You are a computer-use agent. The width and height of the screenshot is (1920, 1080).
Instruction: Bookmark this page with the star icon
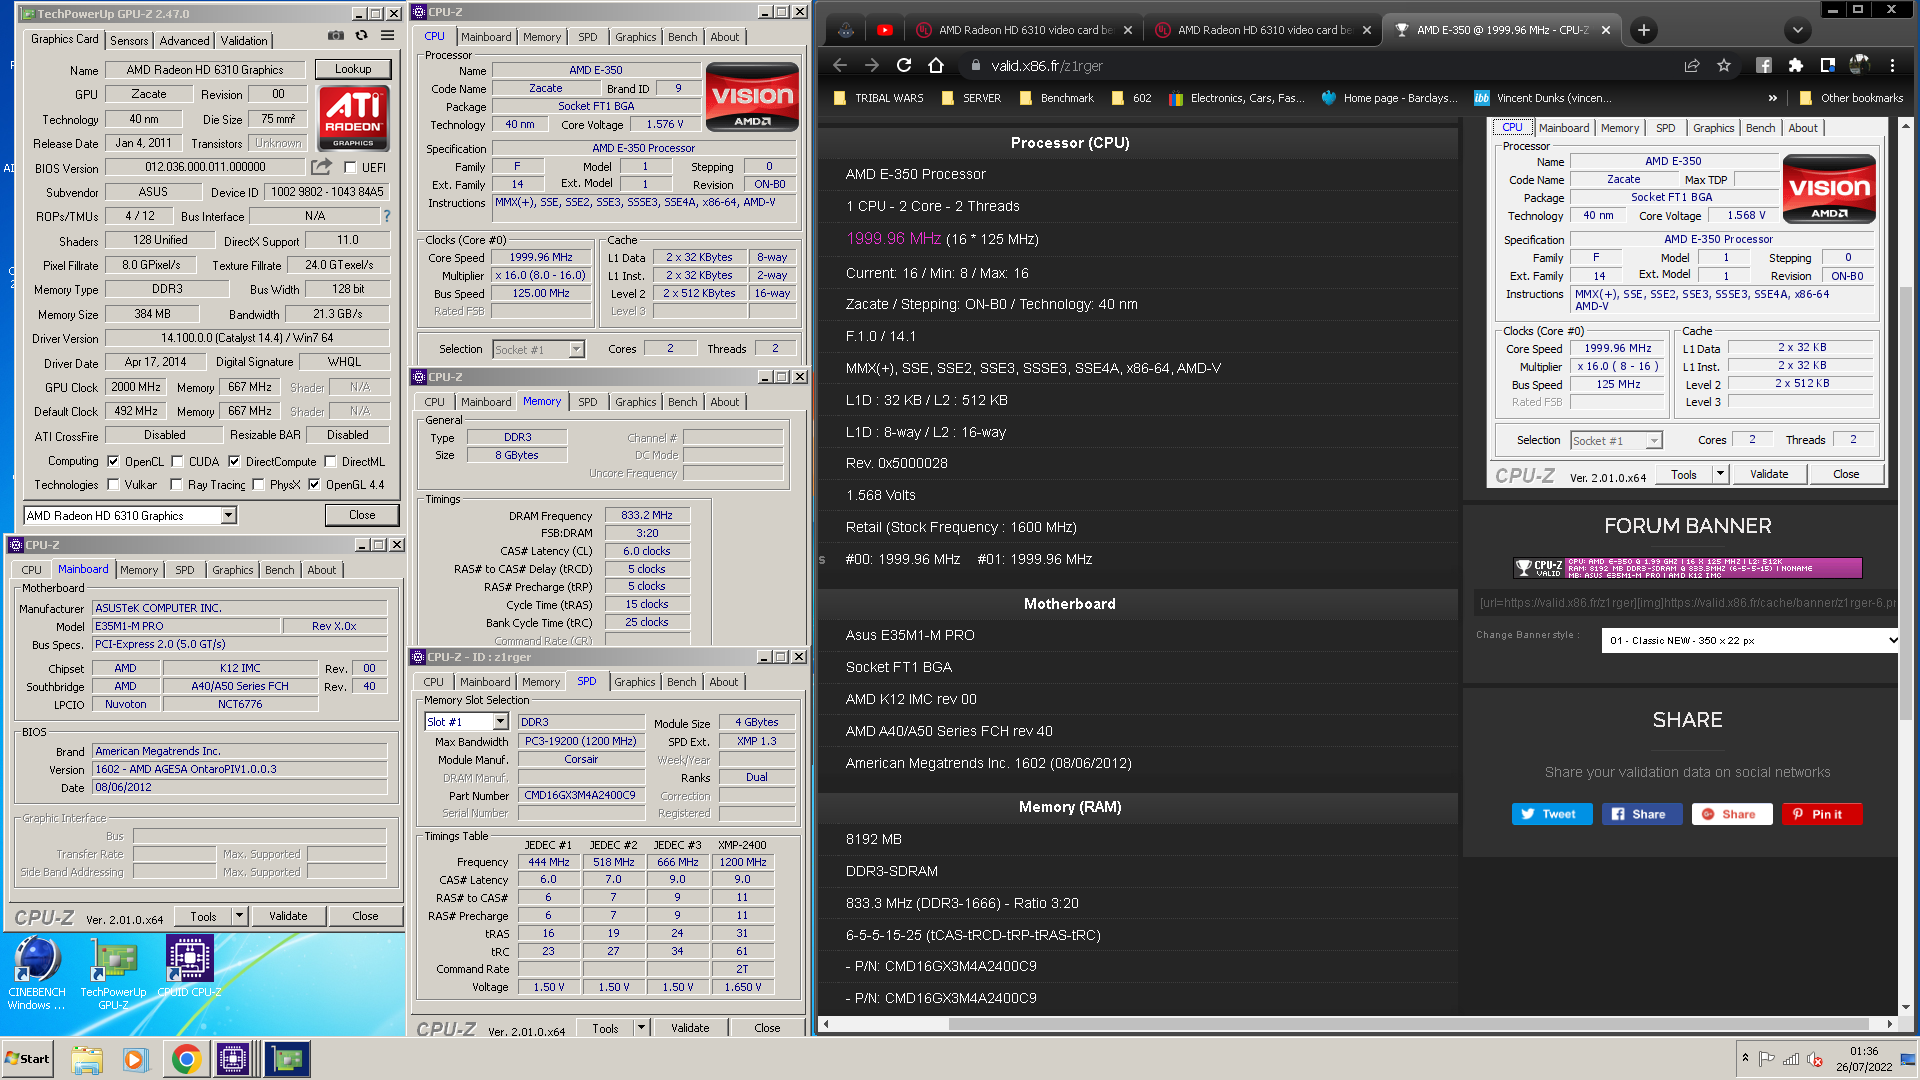pos(1724,65)
